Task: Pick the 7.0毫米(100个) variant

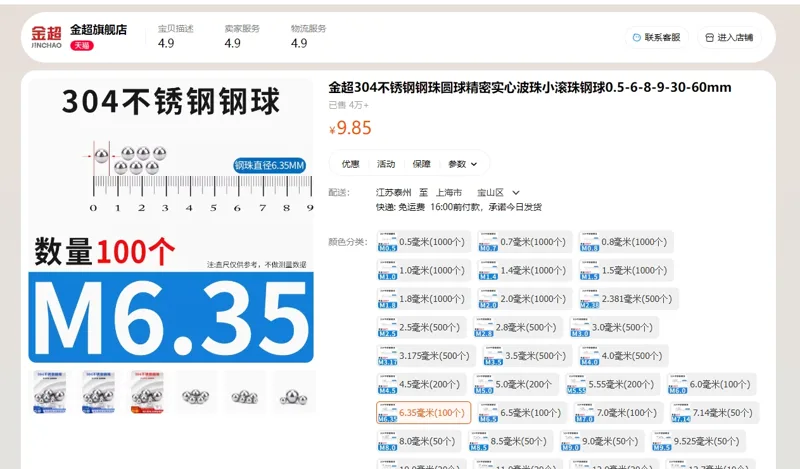Action: coord(618,413)
